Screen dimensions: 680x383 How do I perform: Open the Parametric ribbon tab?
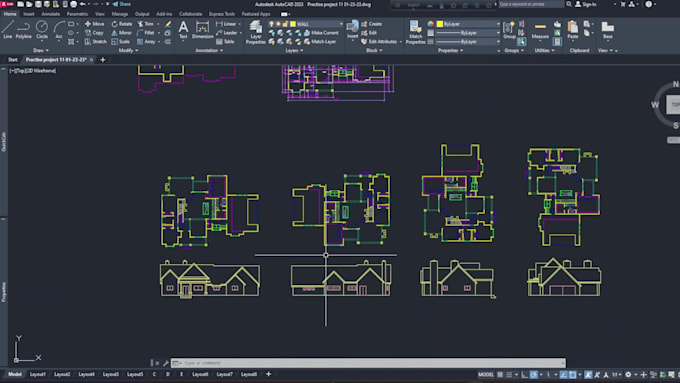77,14
